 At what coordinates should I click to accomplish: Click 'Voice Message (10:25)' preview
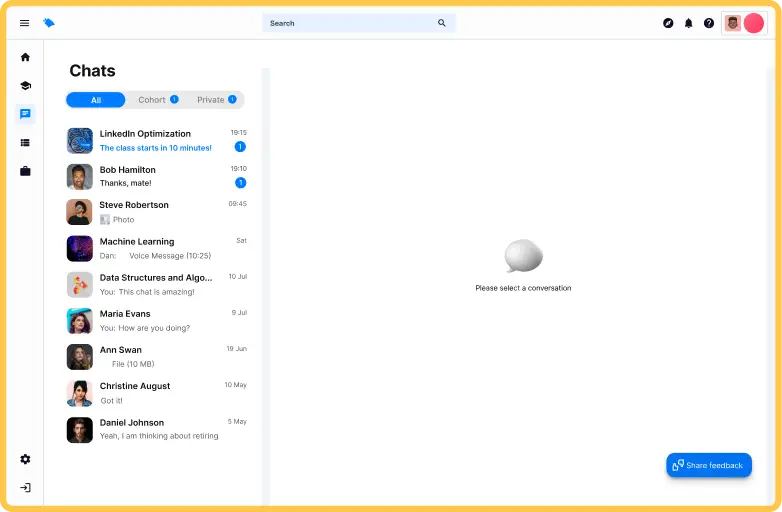coord(170,256)
